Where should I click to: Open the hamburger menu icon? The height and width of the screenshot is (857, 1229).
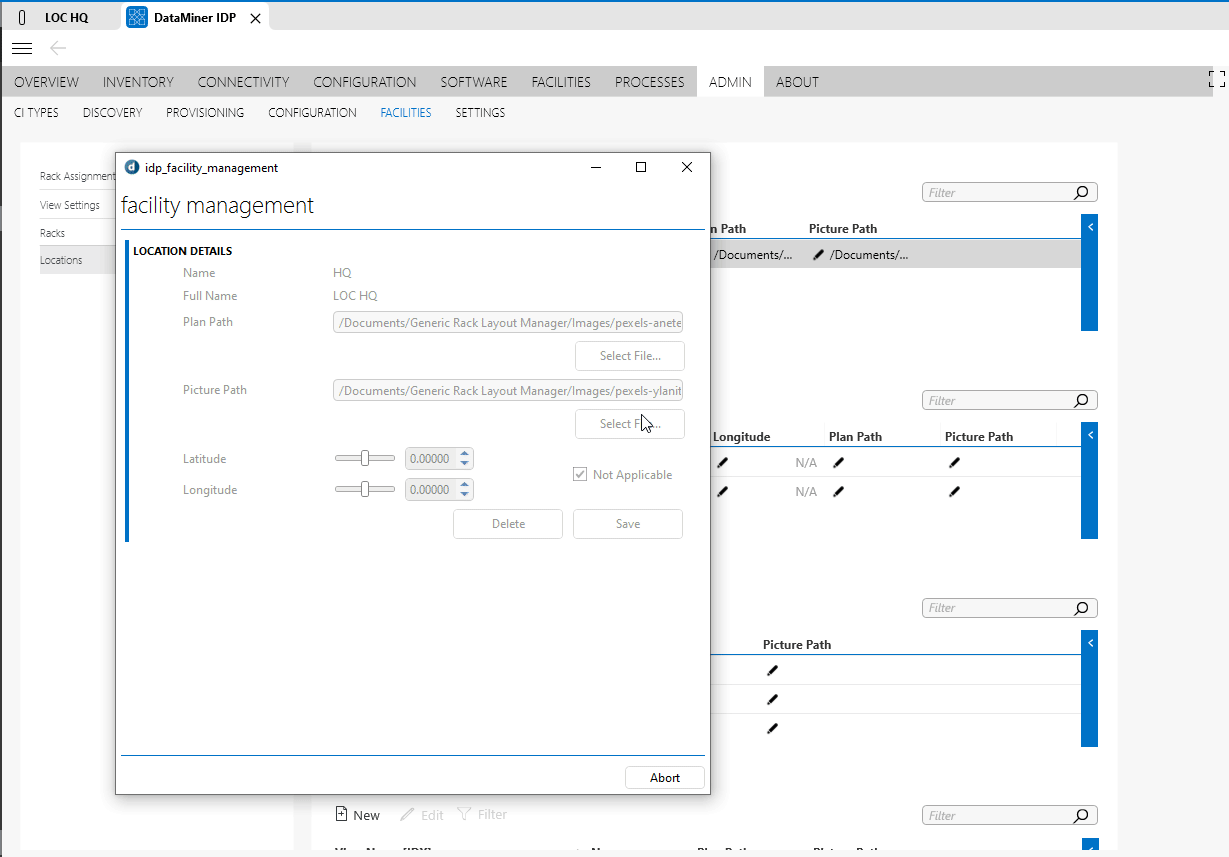tap(22, 48)
